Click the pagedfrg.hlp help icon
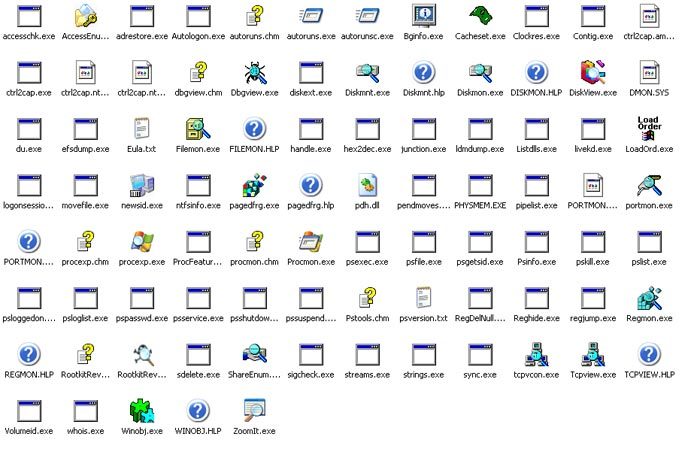Screen dimensions: 700x458 311,185
